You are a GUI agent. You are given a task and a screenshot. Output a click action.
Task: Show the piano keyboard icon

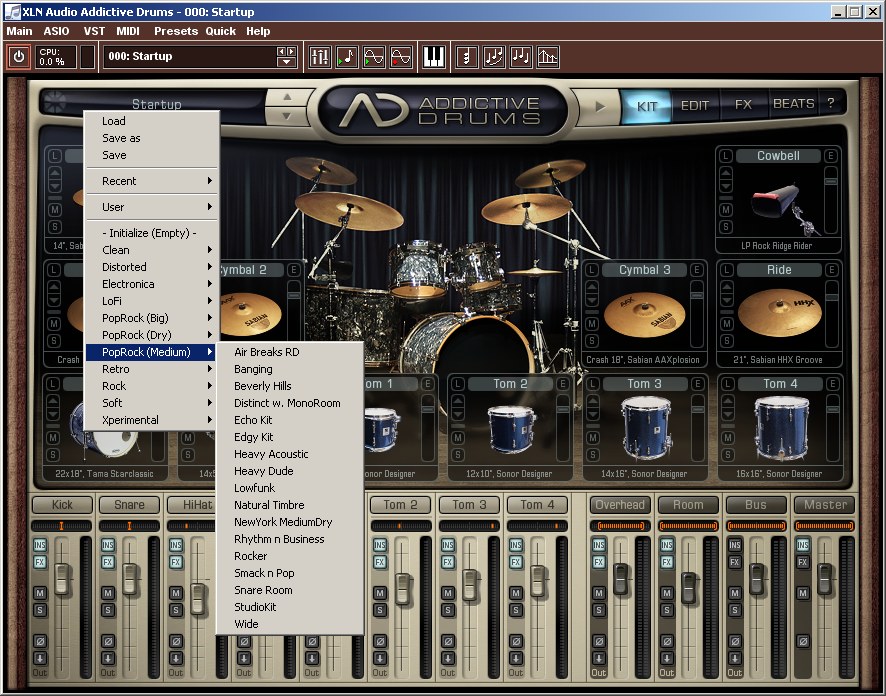coord(434,56)
